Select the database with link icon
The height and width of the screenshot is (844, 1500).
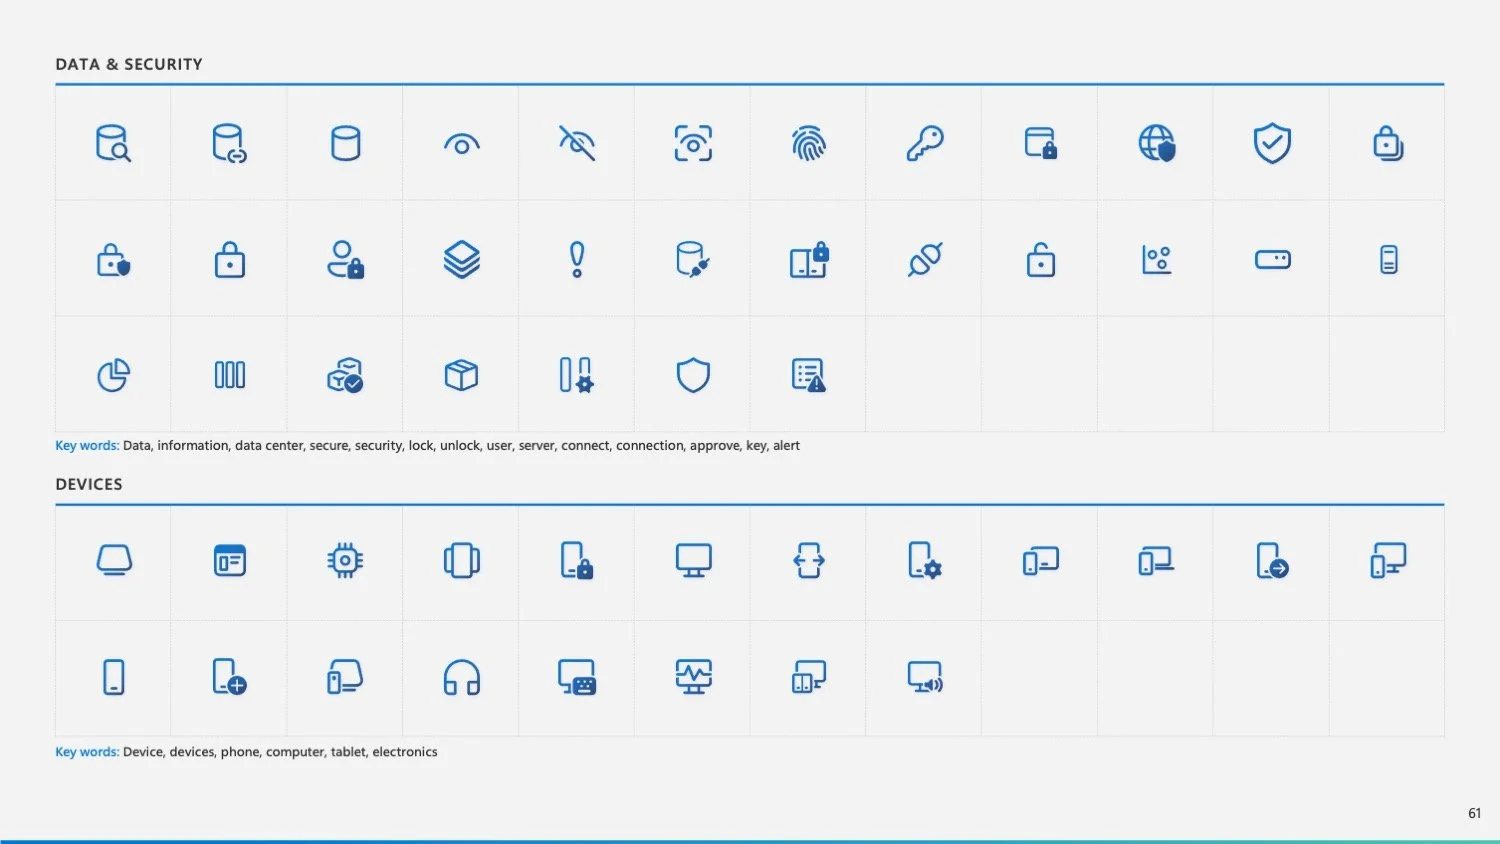coord(229,143)
